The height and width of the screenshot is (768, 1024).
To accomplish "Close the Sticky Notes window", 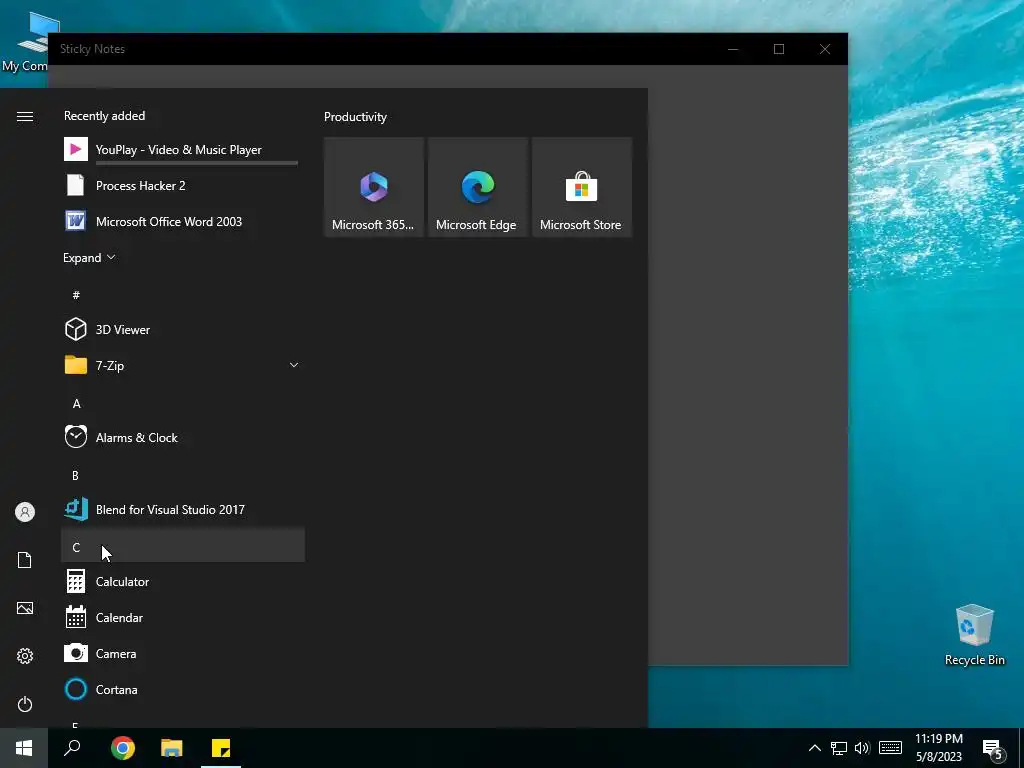I will pos(825,49).
